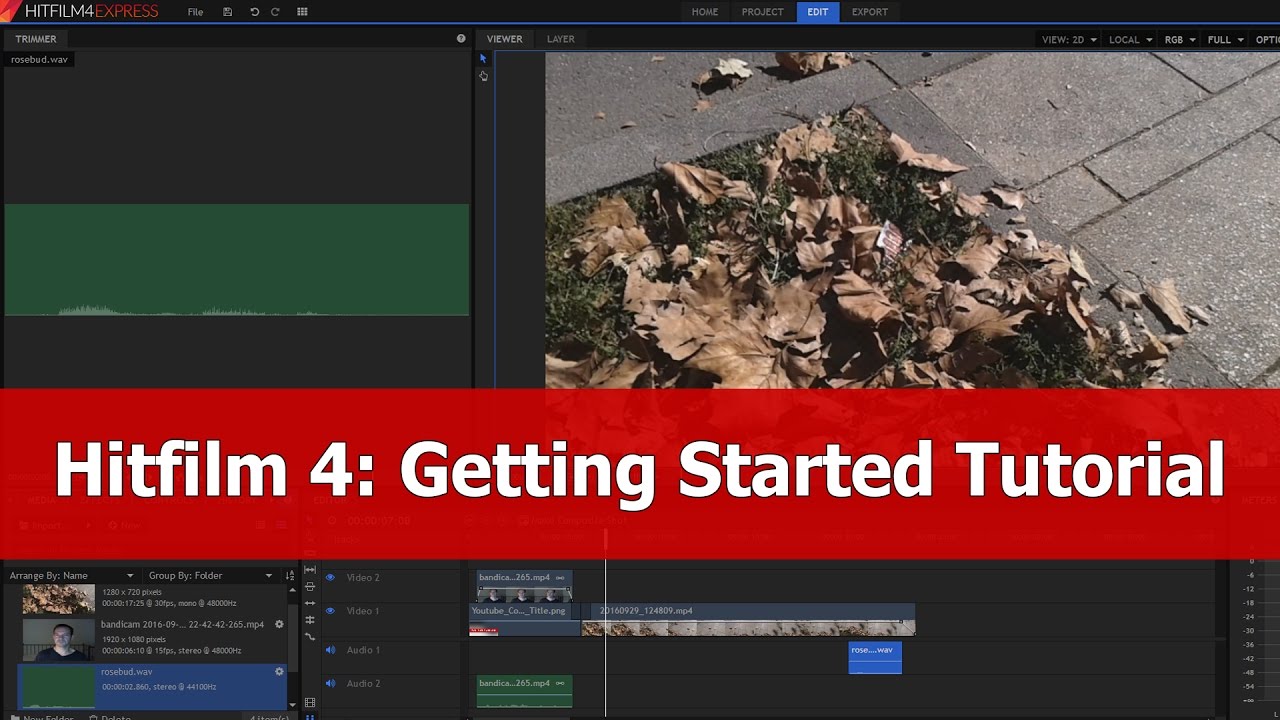
Task: Switch to the HOME tab
Action: (x=705, y=12)
